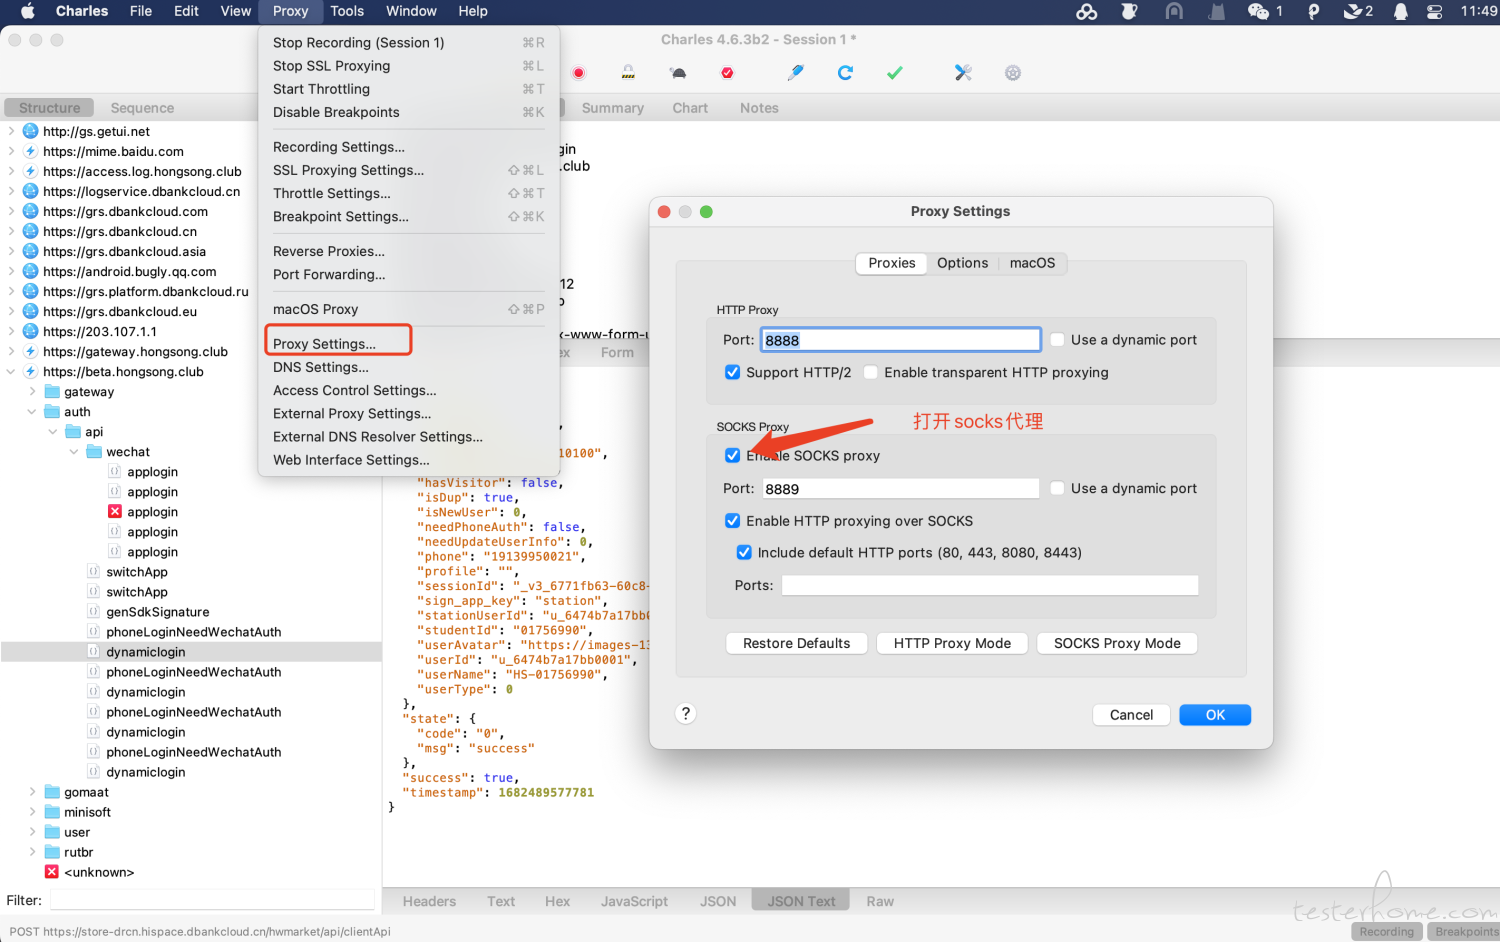Cancel the Proxy Settings dialog
1500x942 pixels.
tap(1131, 715)
